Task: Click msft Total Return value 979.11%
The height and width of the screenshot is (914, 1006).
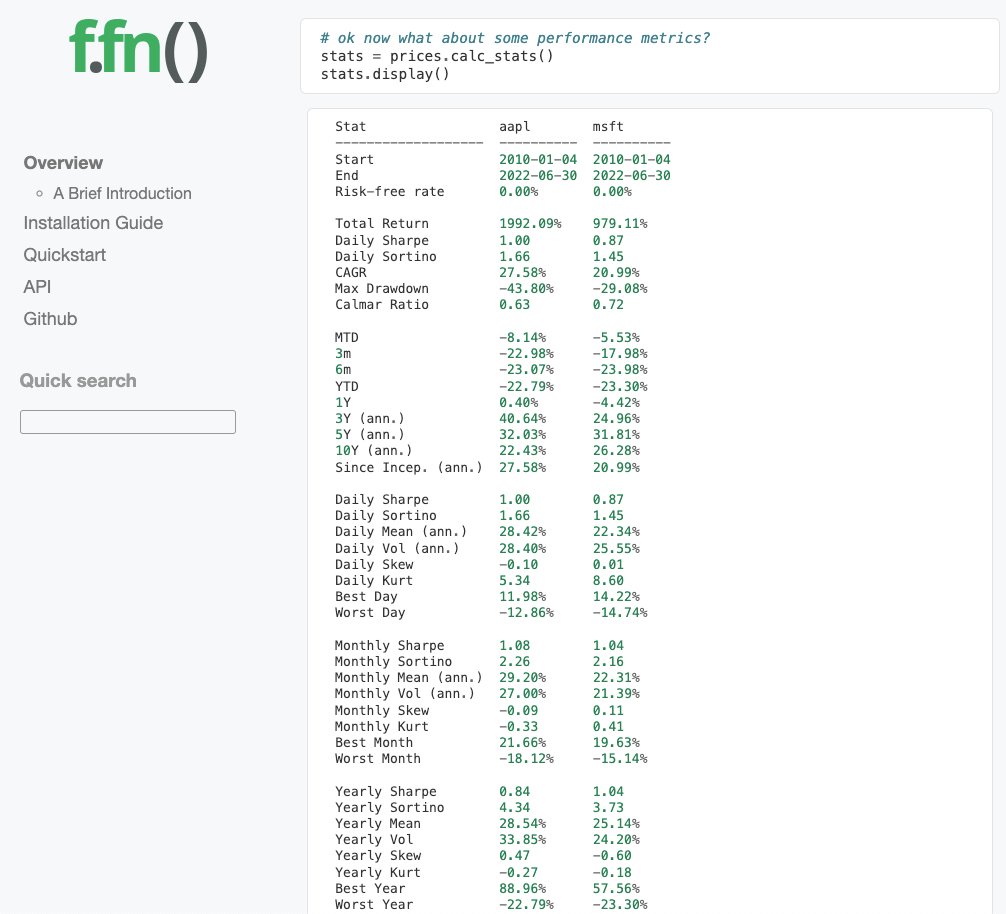Action: coord(620,223)
